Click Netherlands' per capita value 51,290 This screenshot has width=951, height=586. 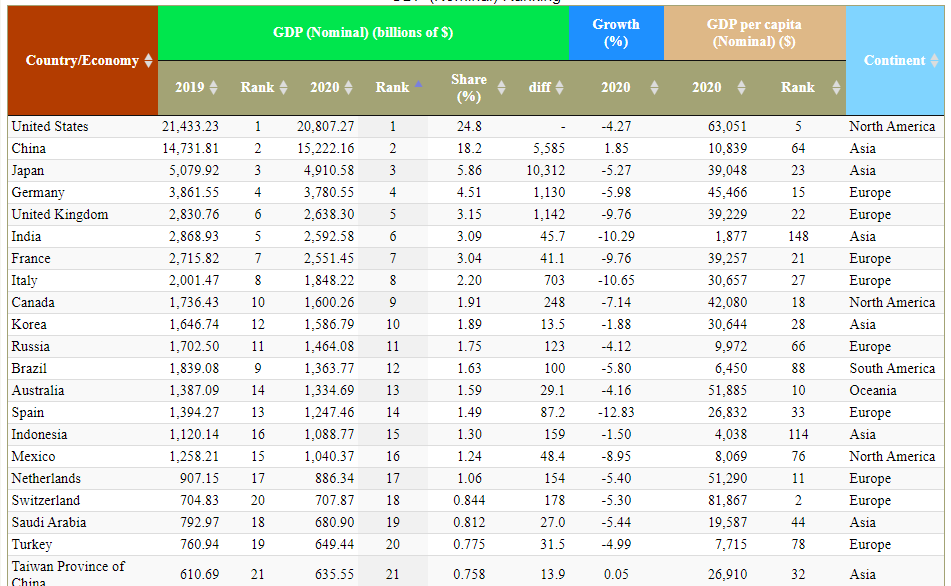coord(727,479)
